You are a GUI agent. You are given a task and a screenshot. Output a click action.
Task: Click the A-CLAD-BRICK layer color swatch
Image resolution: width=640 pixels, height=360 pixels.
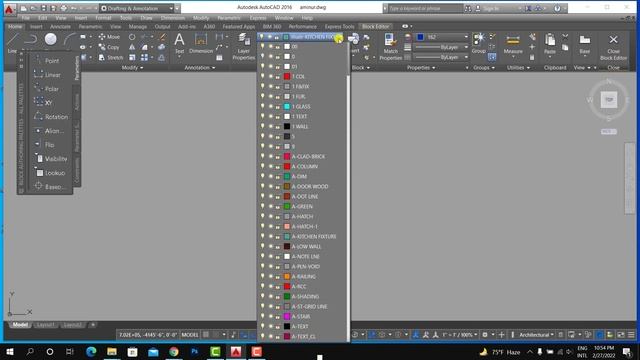(287, 156)
